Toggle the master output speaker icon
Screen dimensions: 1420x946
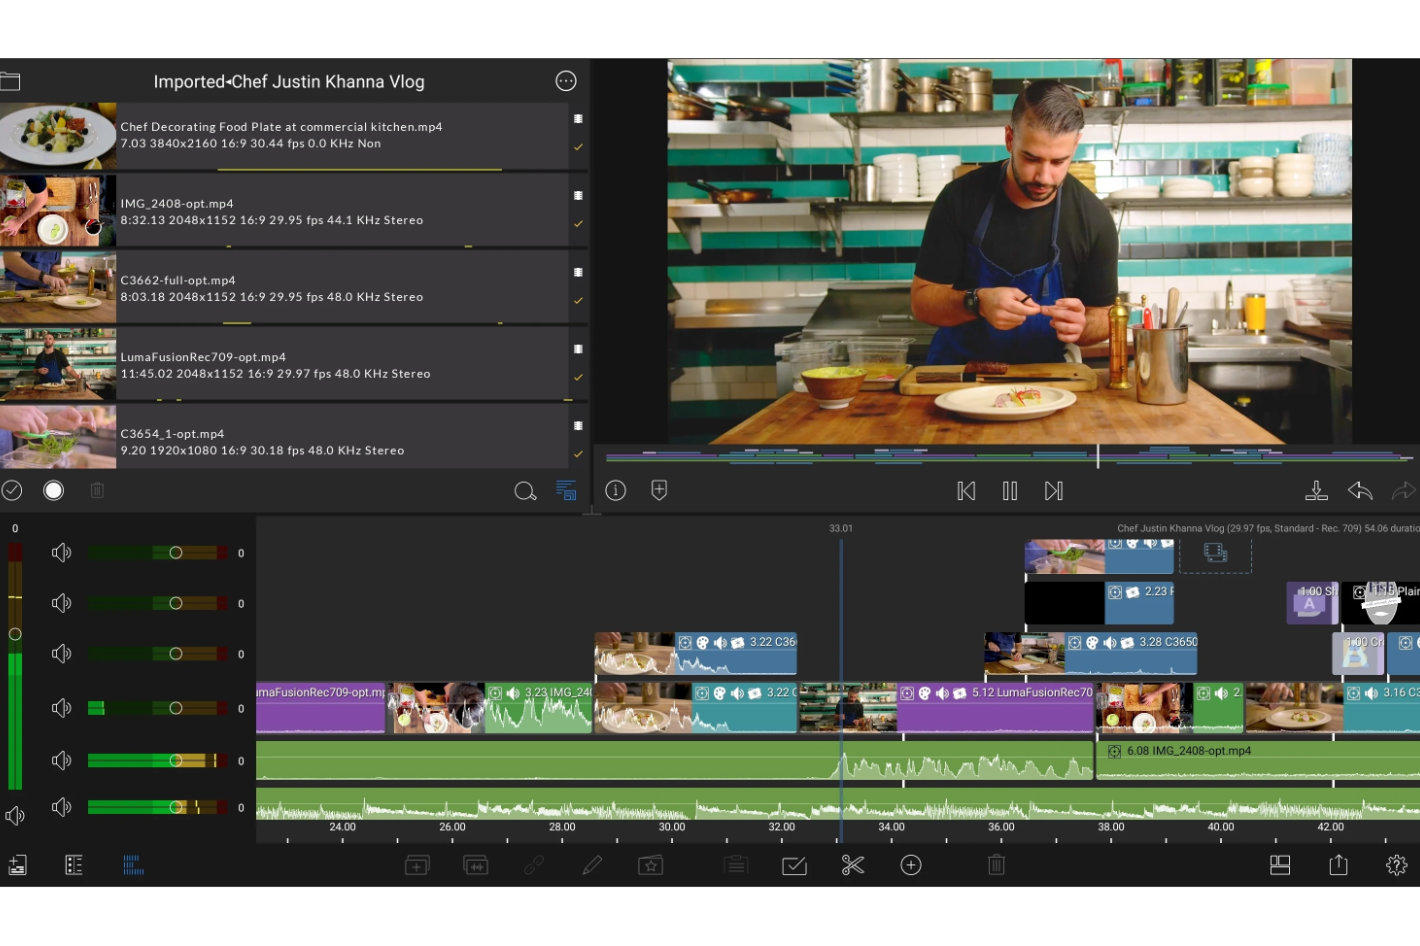(x=15, y=816)
